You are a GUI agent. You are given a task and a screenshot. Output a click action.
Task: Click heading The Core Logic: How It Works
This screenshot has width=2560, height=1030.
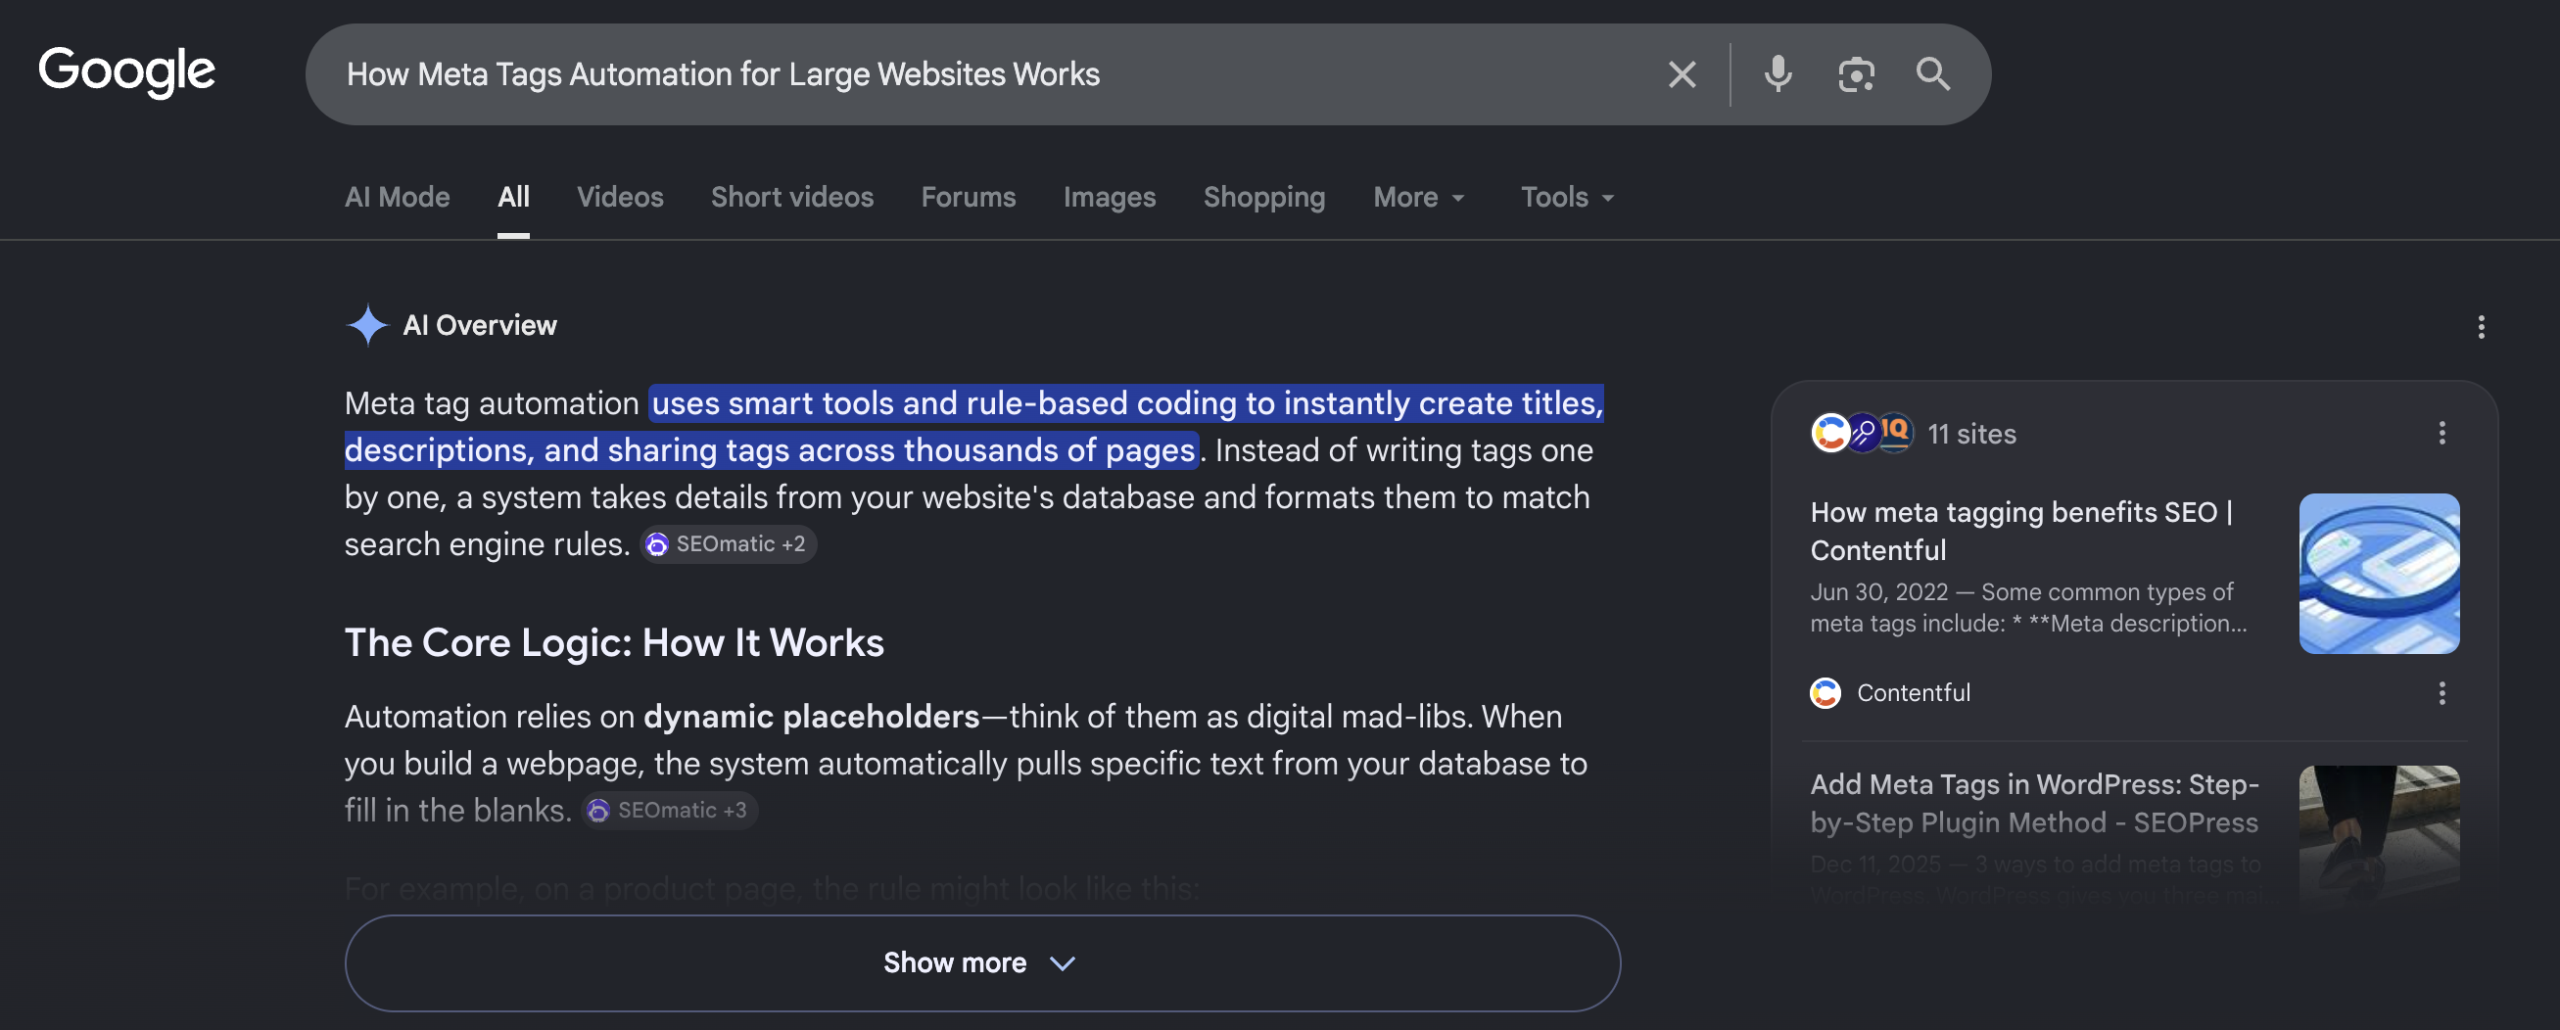point(614,643)
